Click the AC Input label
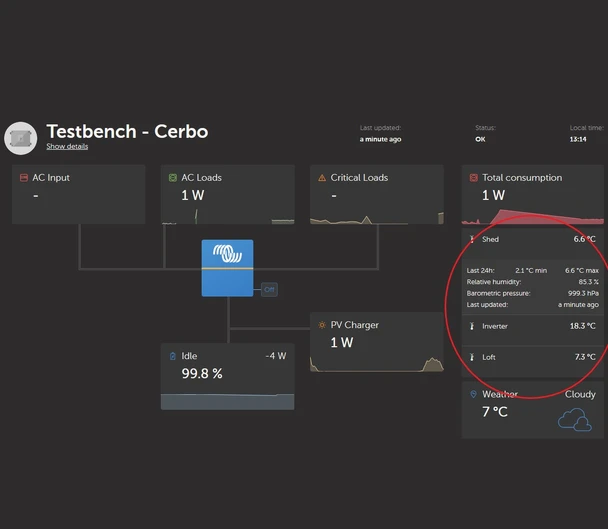This screenshot has width=608, height=529. pyautogui.click(x=51, y=178)
